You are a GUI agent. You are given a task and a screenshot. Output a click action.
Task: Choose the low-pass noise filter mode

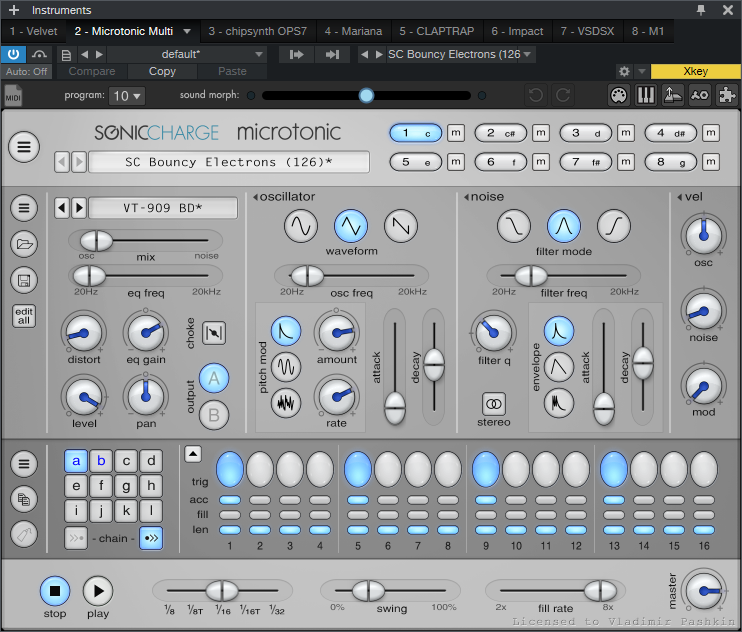coord(514,226)
